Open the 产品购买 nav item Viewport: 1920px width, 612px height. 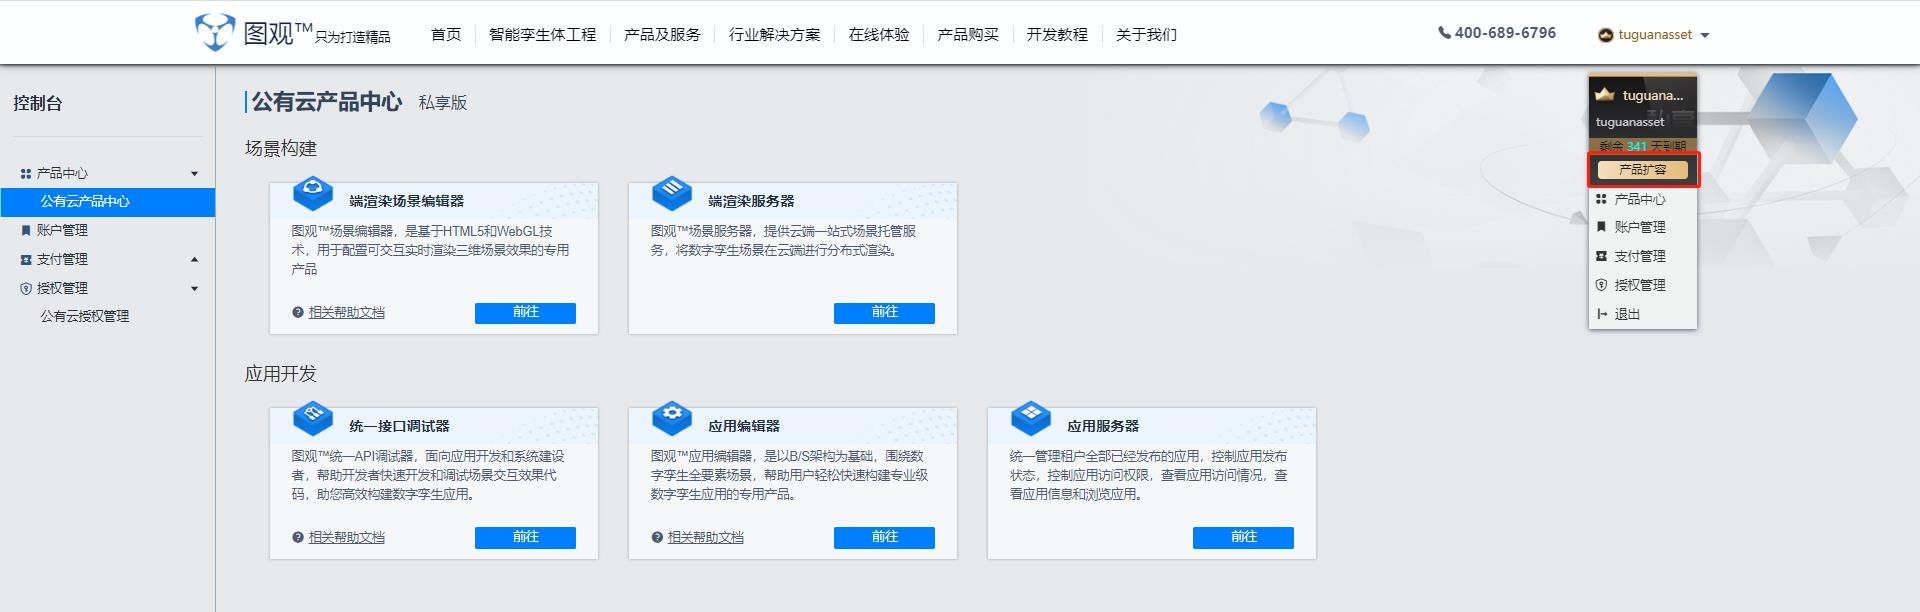coord(968,35)
